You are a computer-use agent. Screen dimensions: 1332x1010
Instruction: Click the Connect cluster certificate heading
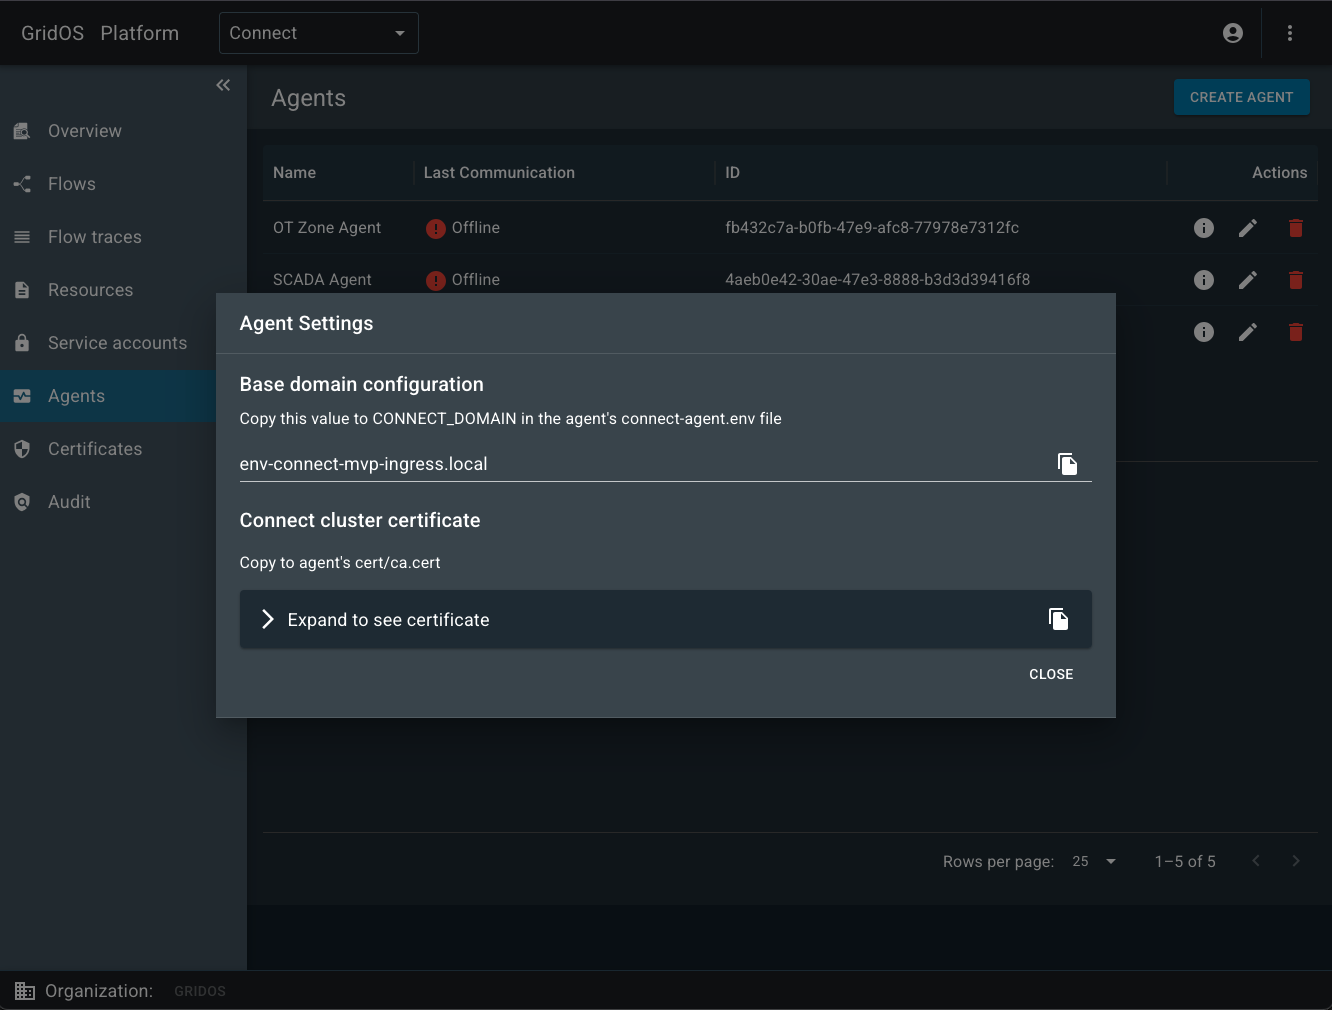coord(360,520)
